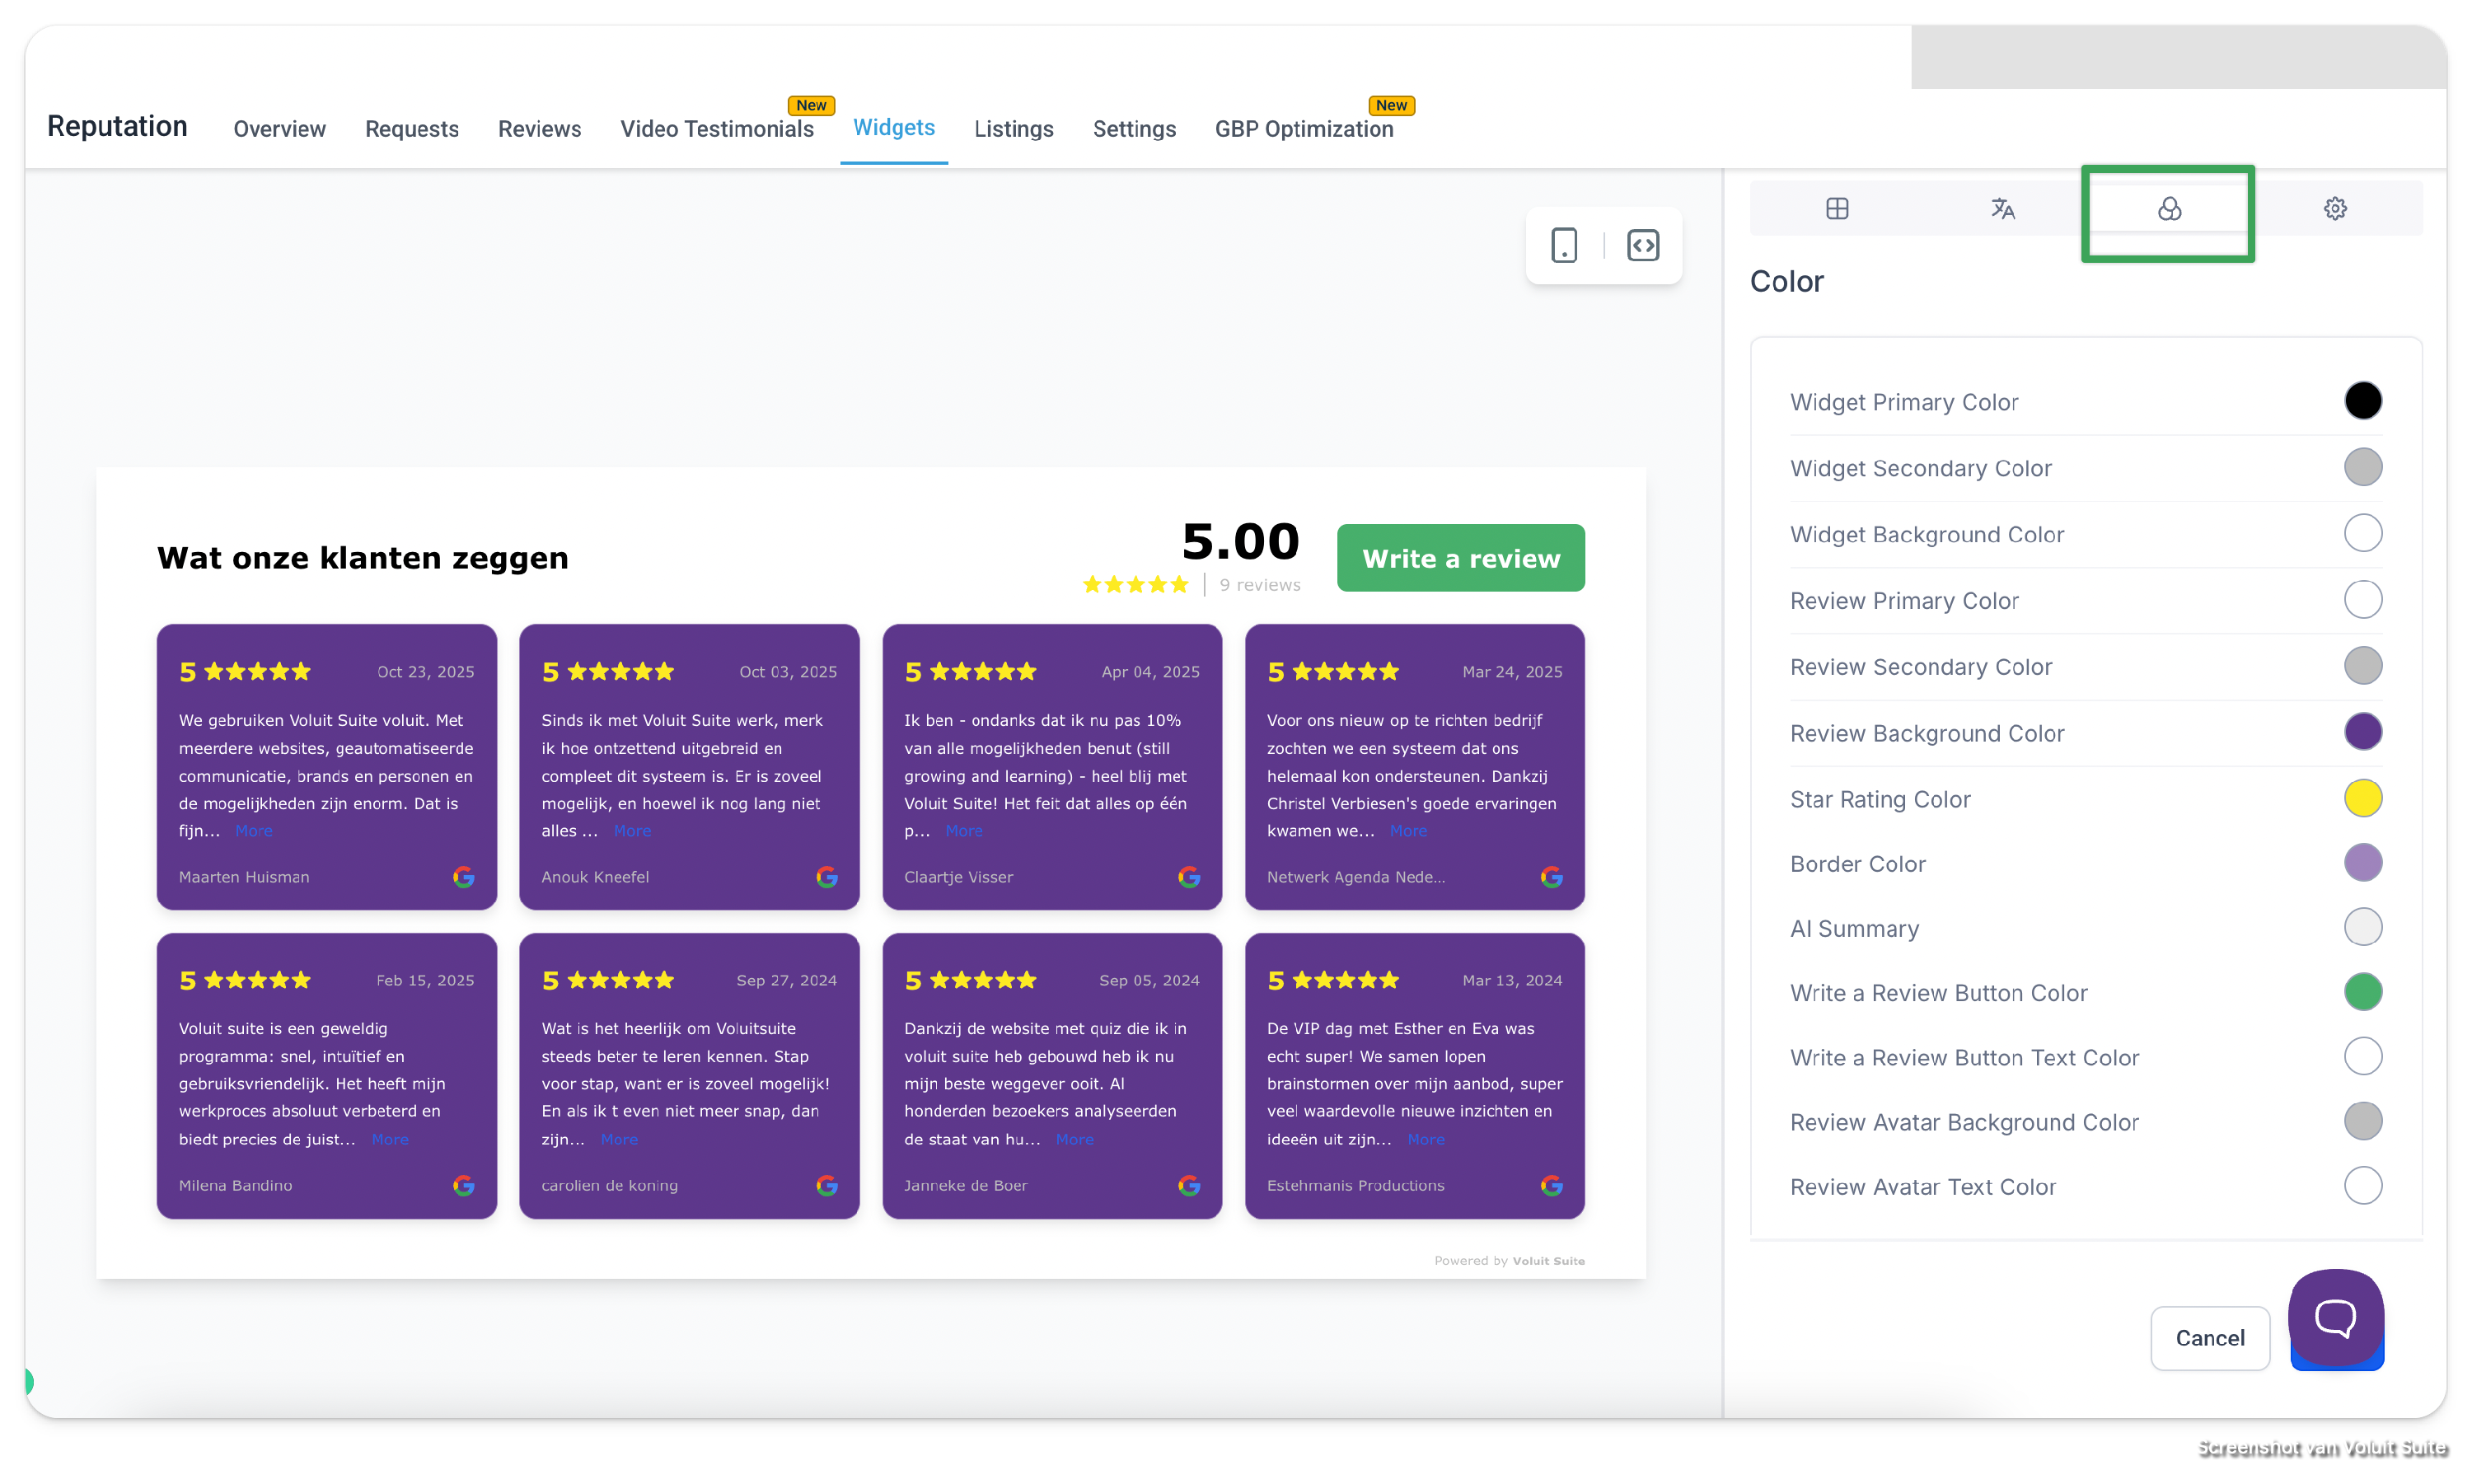2472x1484 pixels.
Task: Open the gear settings tab icon
Action: pyautogui.click(x=2334, y=208)
